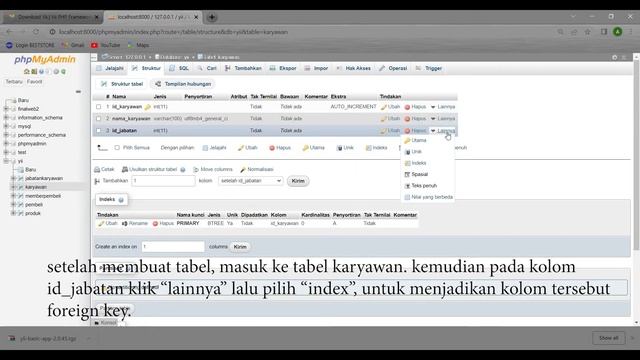
Task: Click Hapus for the PRIMARY index
Action: pos(163,224)
